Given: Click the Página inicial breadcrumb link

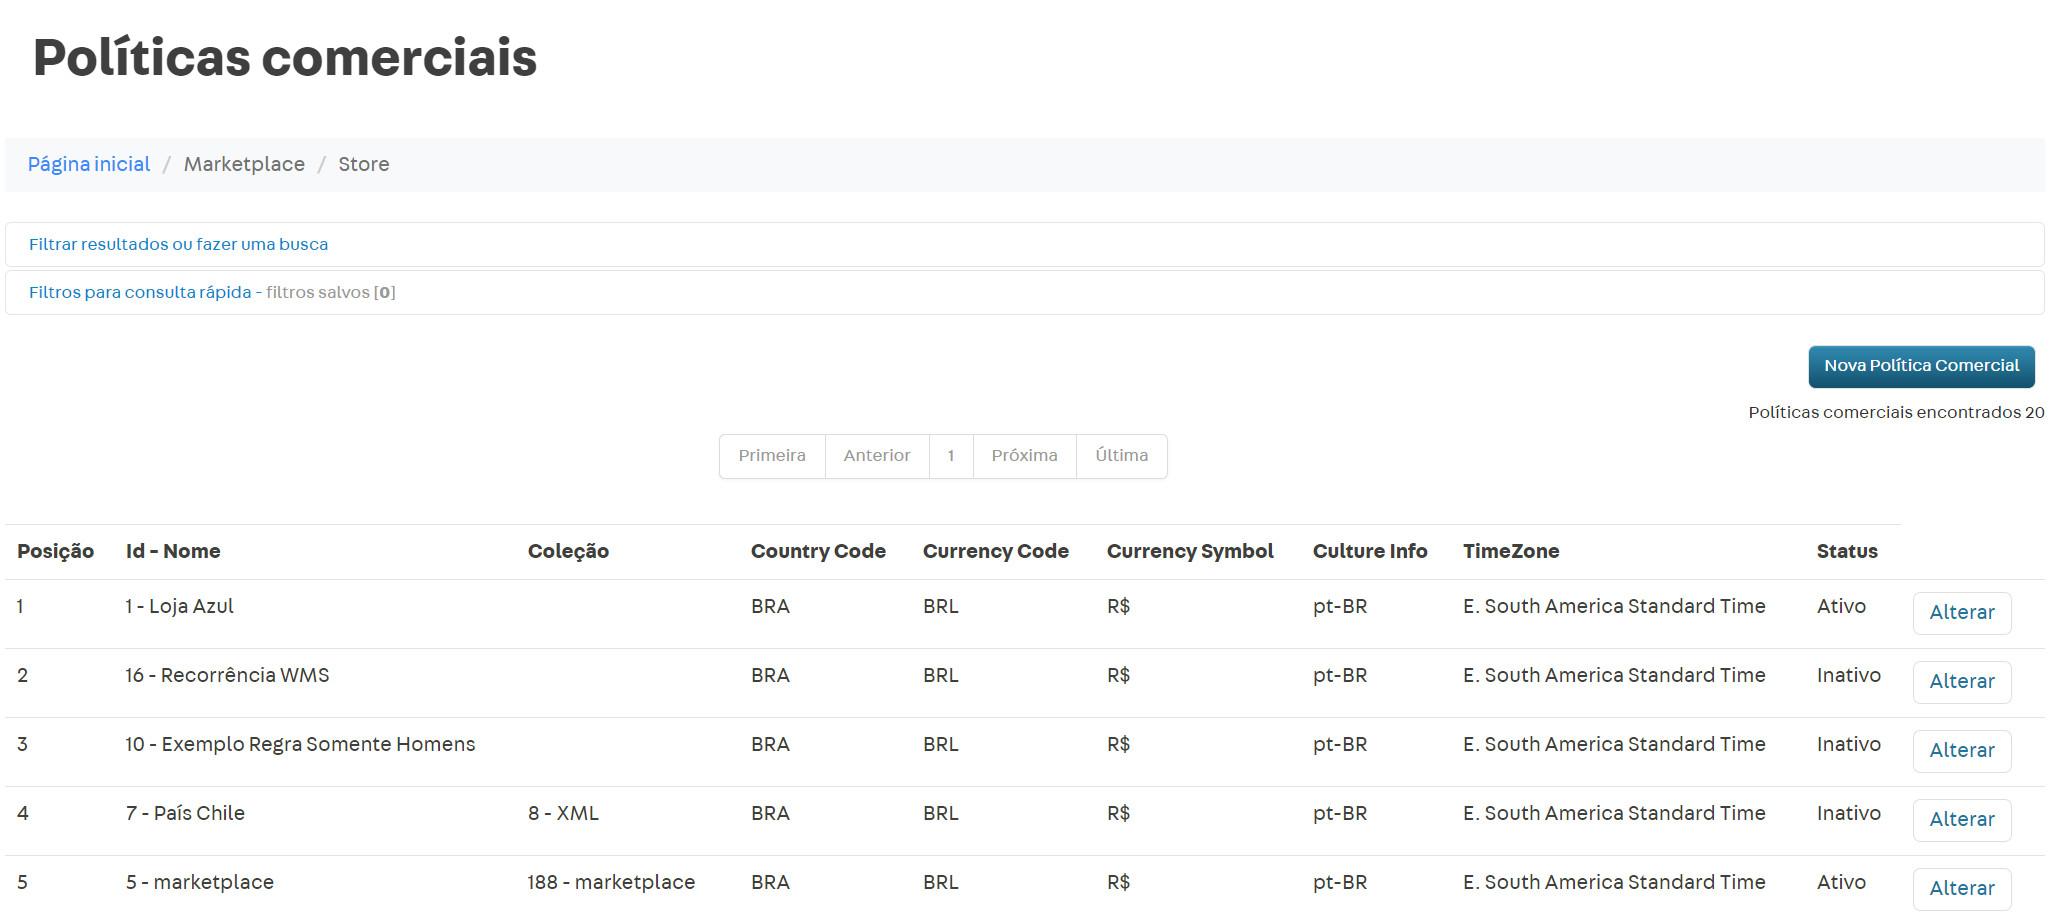Looking at the screenshot, I should pos(89,164).
